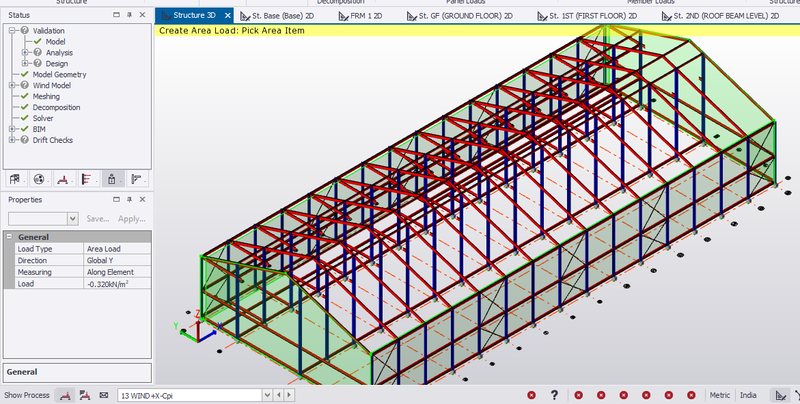The height and width of the screenshot is (404, 800).
Task: Select the Model Geometry tree item
Action: 59,74
